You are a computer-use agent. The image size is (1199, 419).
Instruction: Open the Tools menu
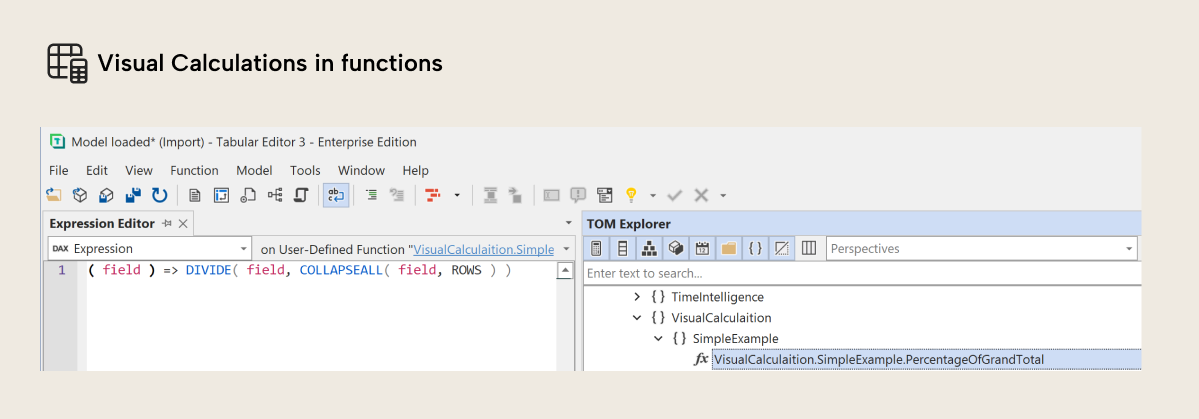tap(305, 170)
